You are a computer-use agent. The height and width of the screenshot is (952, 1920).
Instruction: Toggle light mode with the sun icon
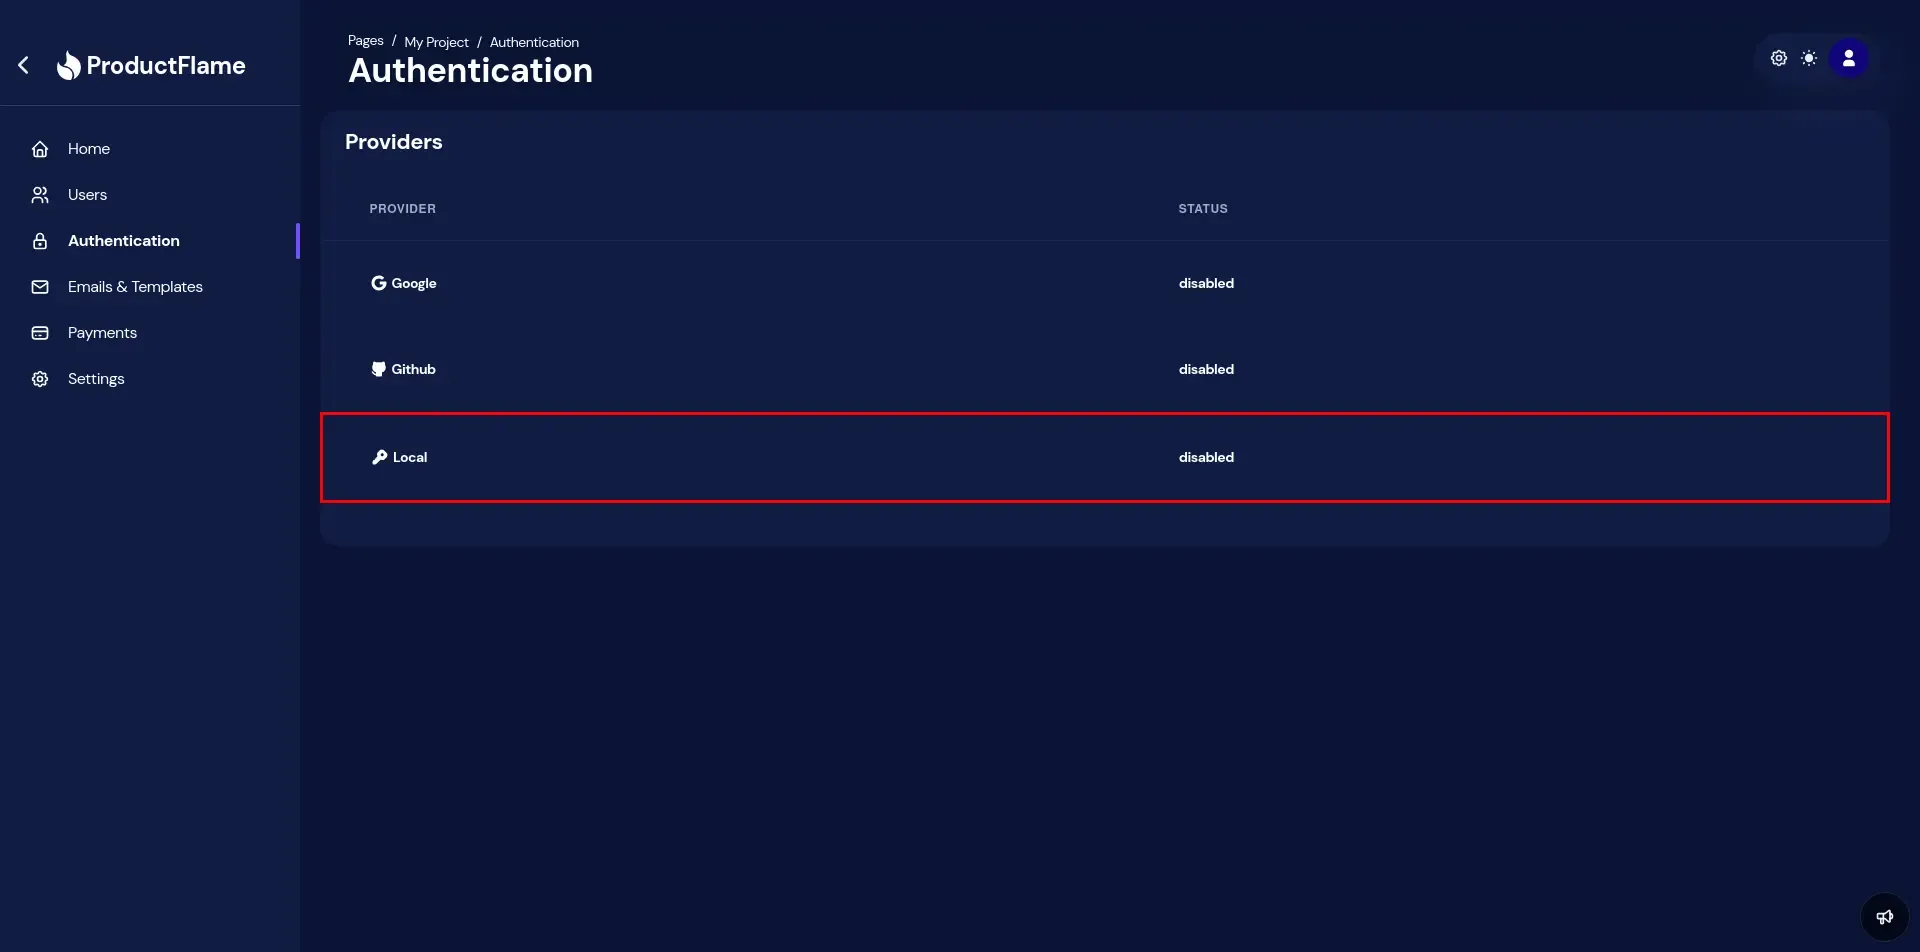1809,59
